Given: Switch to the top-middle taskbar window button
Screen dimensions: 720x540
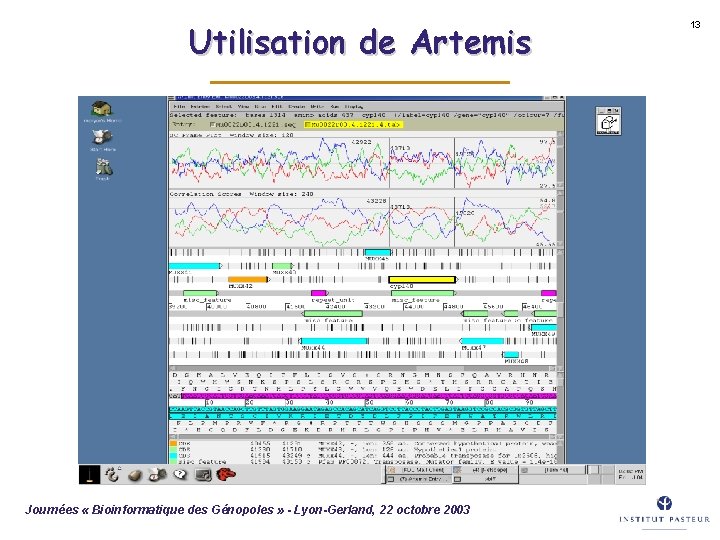Looking at the screenshot, I should tap(485, 470).
